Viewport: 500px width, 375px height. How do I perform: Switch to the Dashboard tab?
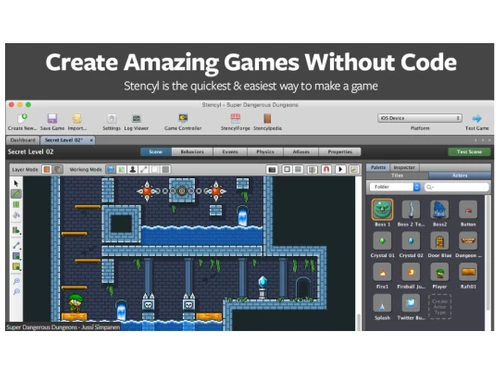(23, 140)
